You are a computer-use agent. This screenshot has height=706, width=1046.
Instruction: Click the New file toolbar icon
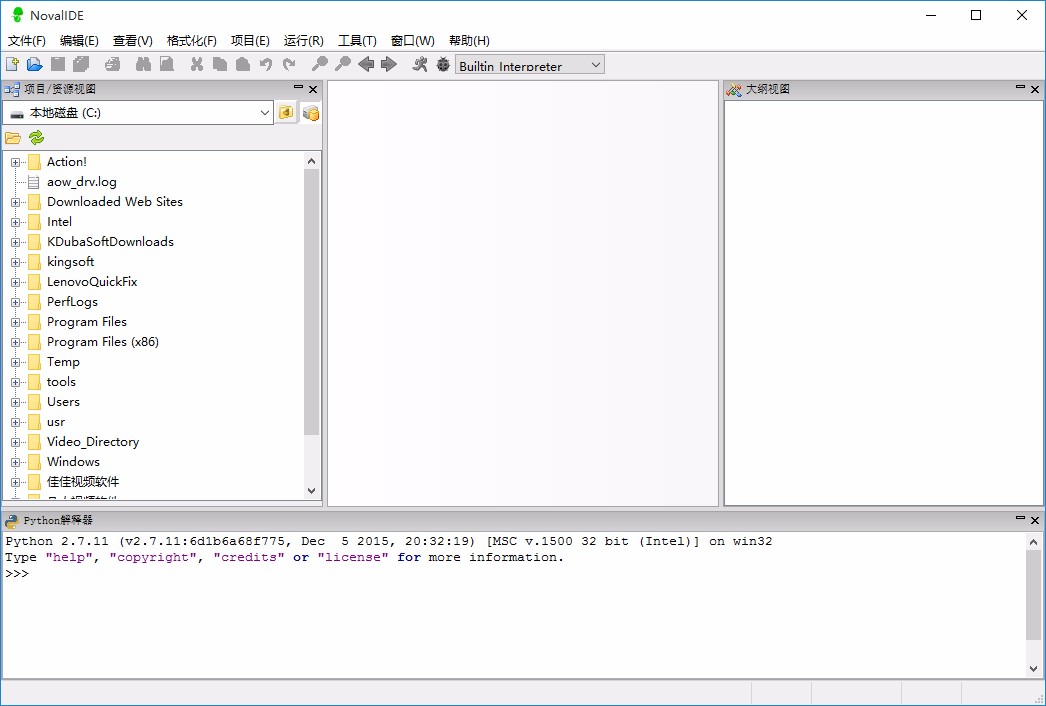tap(12, 65)
